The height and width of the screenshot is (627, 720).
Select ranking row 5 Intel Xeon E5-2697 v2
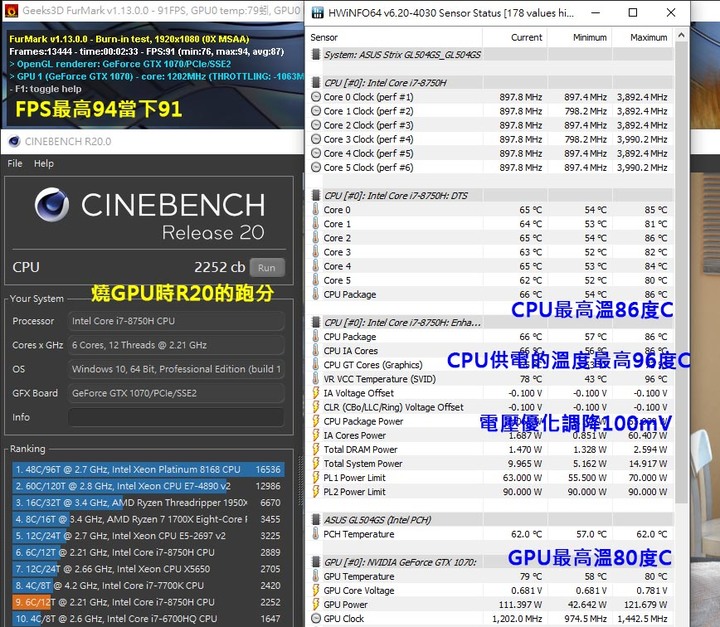pyautogui.click(x=148, y=536)
